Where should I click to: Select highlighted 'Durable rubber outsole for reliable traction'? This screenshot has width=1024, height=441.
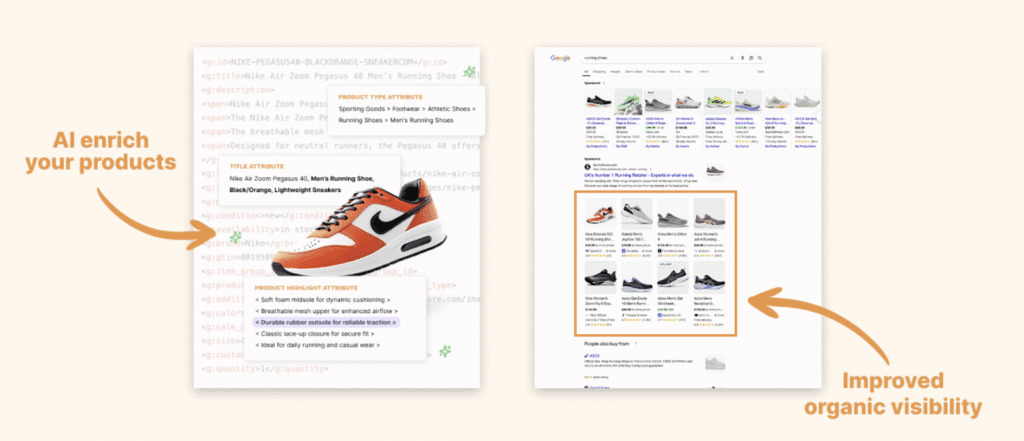click(x=326, y=322)
